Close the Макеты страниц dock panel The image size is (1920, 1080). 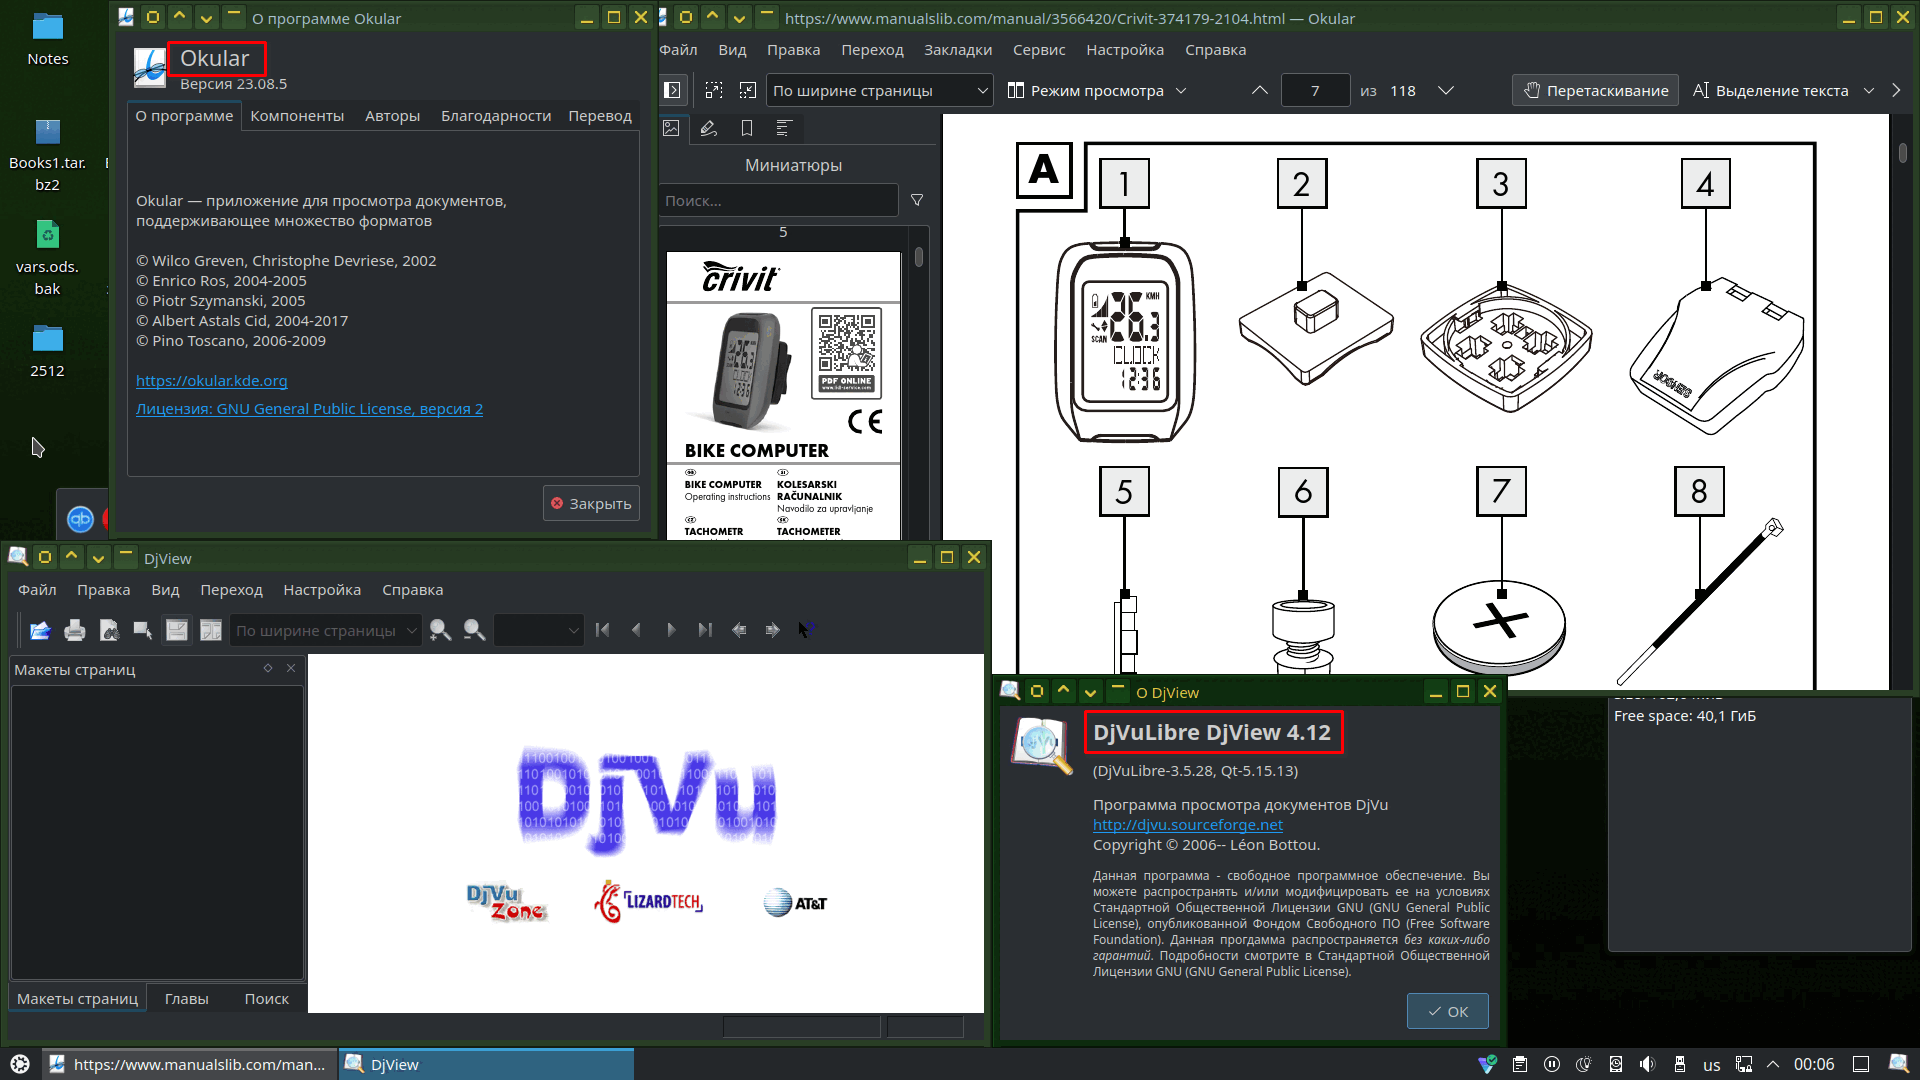click(291, 668)
